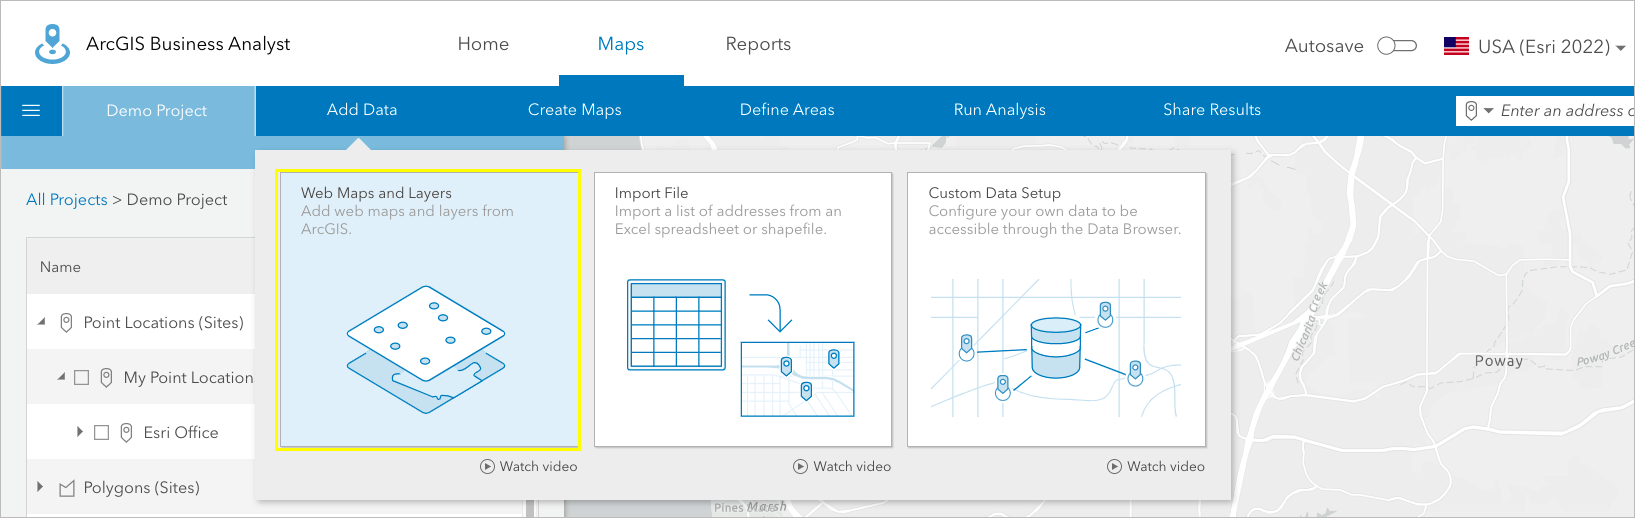Click the Demo Project breadcrumb text
This screenshot has height=518, width=1635.
tap(177, 200)
